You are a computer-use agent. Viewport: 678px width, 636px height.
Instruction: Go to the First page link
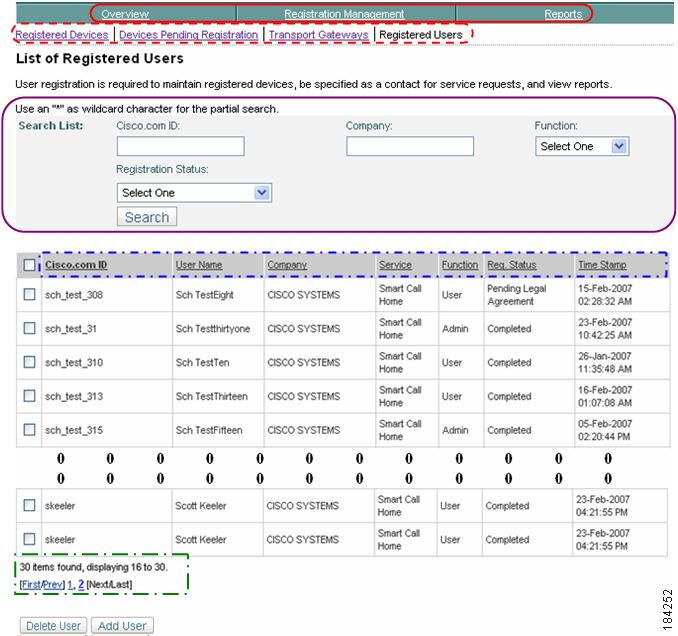click(32, 585)
